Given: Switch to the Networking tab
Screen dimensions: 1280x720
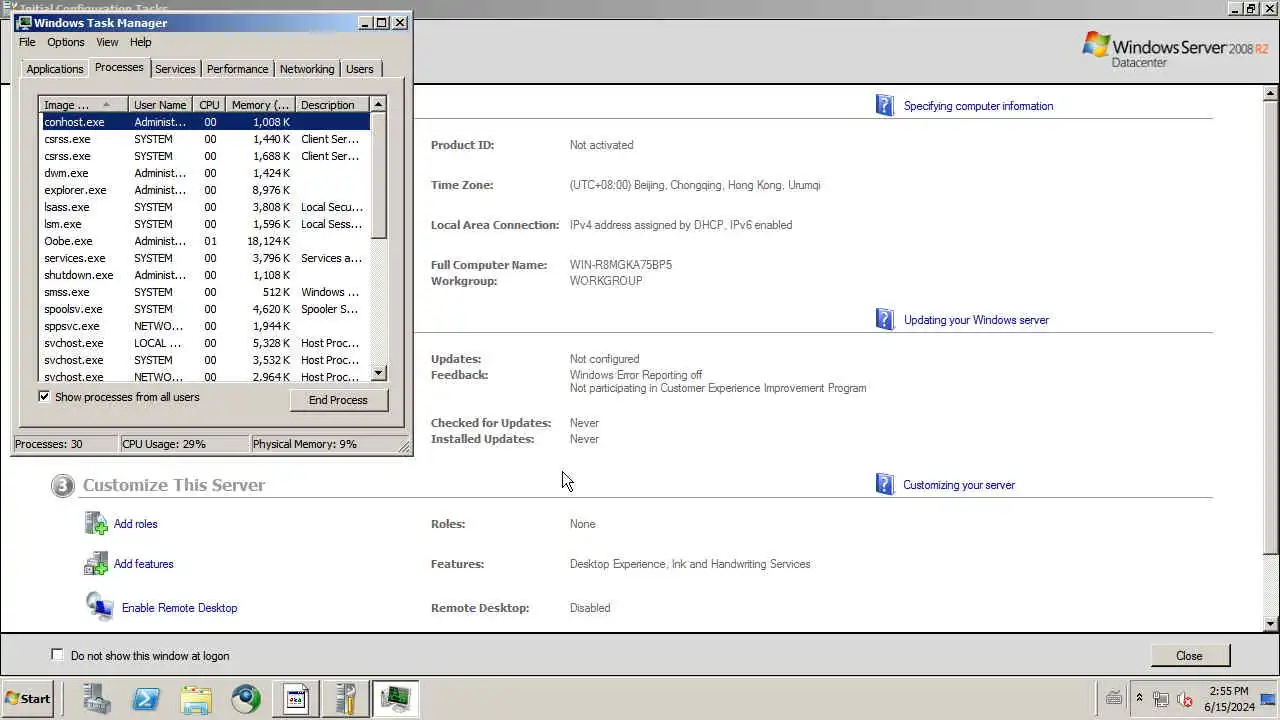Looking at the screenshot, I should [x=307, y=69].
